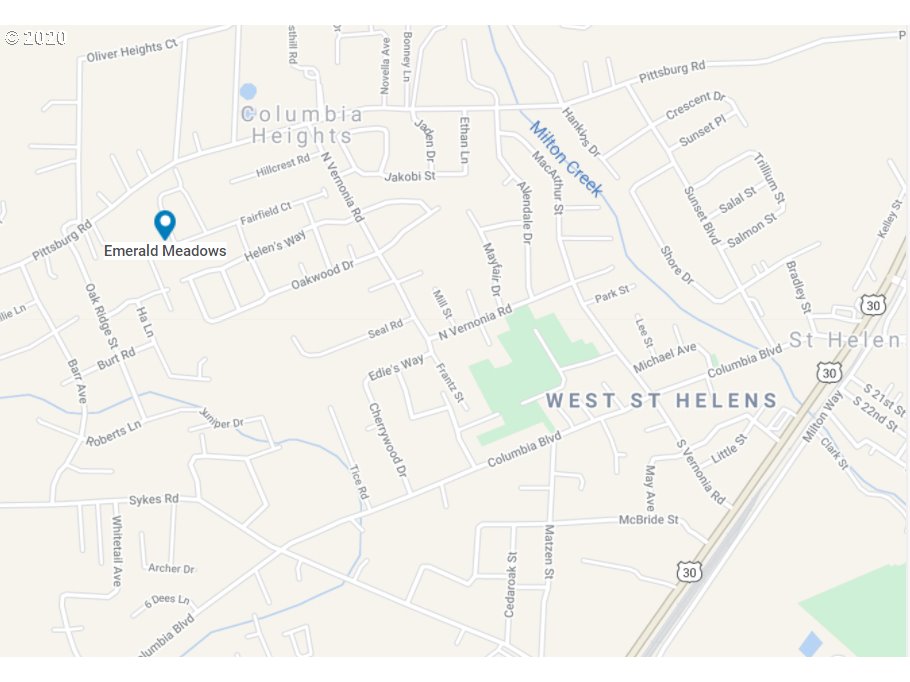910x682 pixels.
Task: Click the copyright 2020 notice
Action: 35,38
